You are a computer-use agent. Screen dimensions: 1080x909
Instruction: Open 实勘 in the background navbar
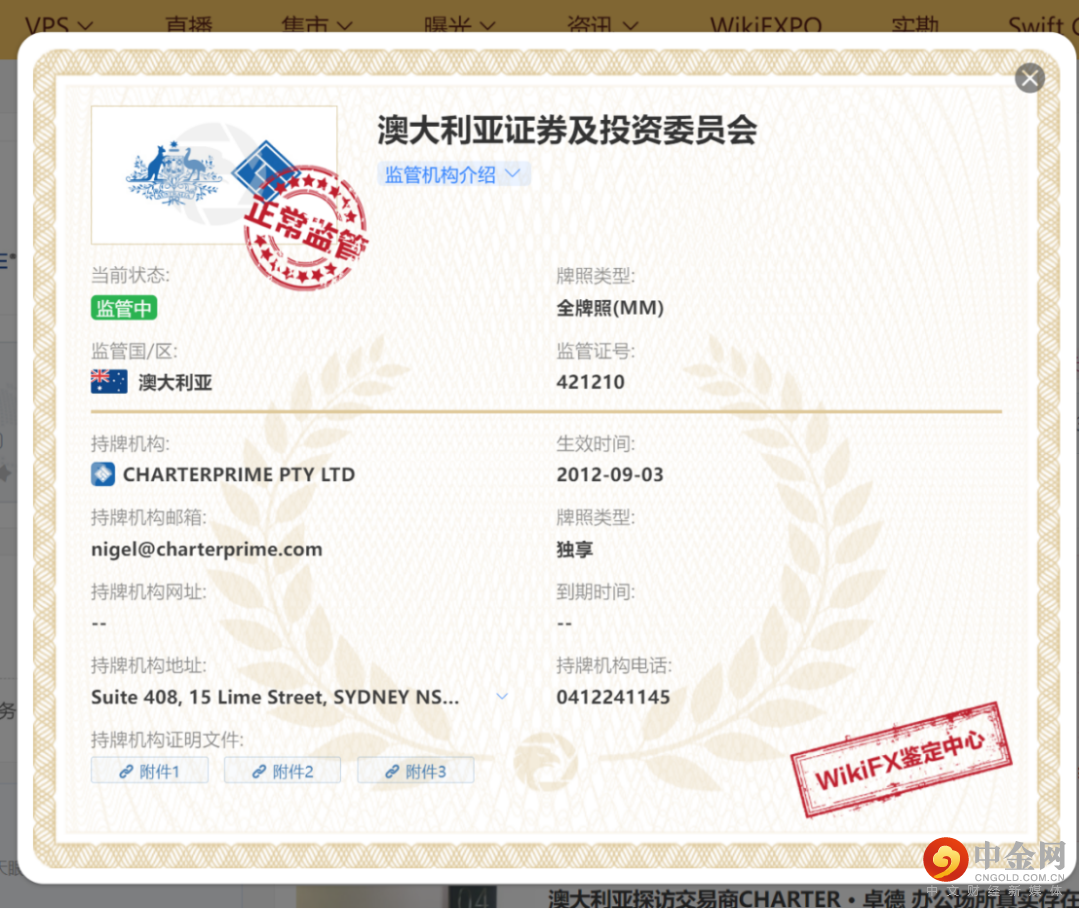[x=915, y=25]
